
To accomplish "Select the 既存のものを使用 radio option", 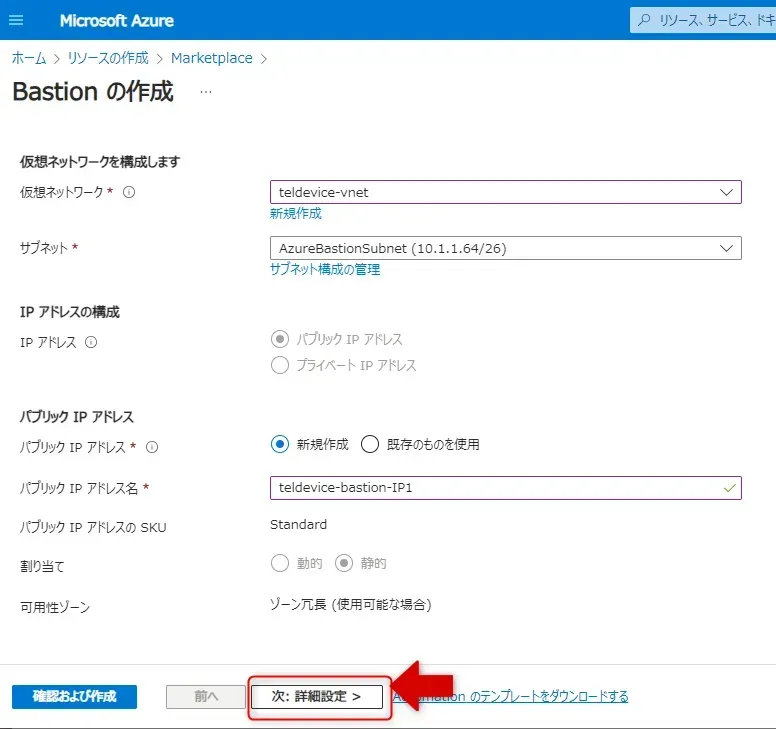I will pos(370,444).
